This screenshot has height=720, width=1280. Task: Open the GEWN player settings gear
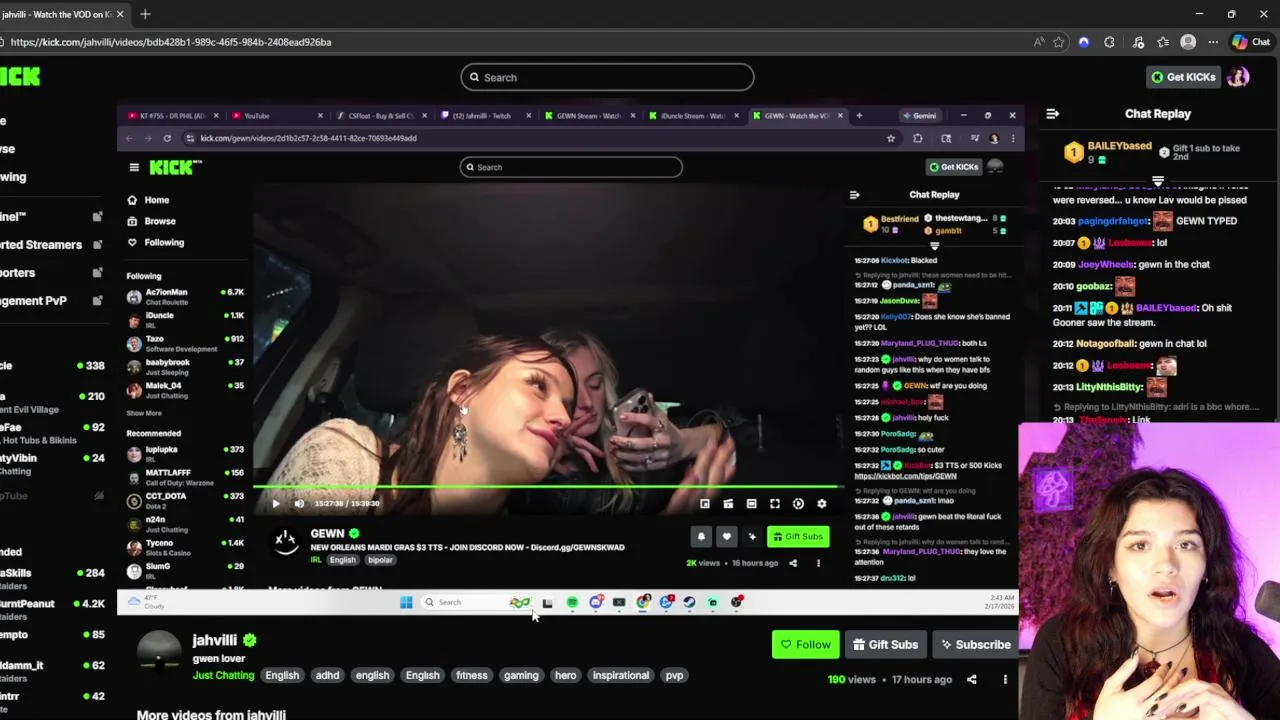point(821,504)
